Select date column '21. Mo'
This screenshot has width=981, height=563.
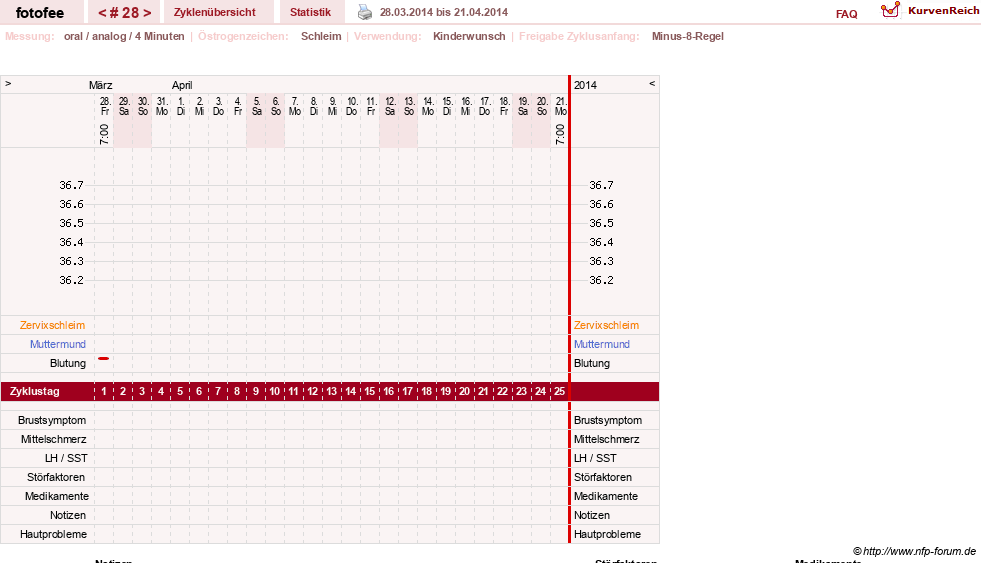[561, 106]
